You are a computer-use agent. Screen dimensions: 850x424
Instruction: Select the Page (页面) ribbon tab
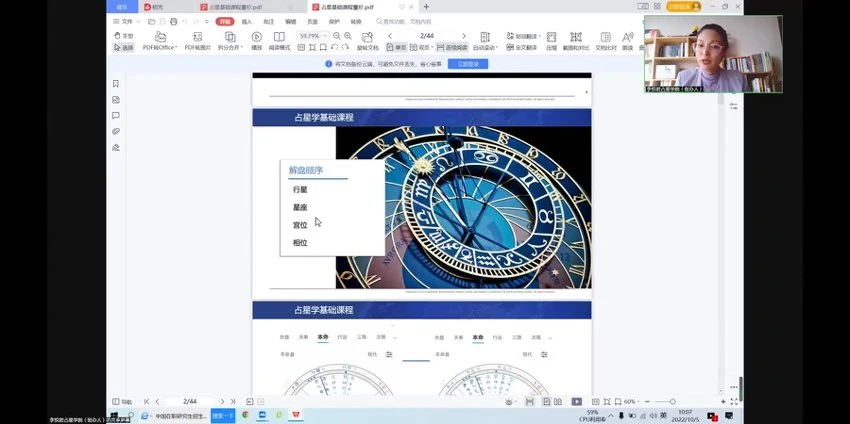[312, 22]
